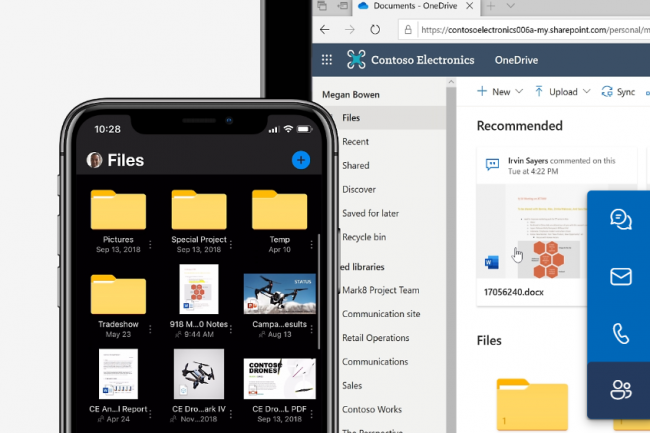The image size is (650, 433).
Task: Open the chat icon in the blue side panel
Action: coord(621,219)
